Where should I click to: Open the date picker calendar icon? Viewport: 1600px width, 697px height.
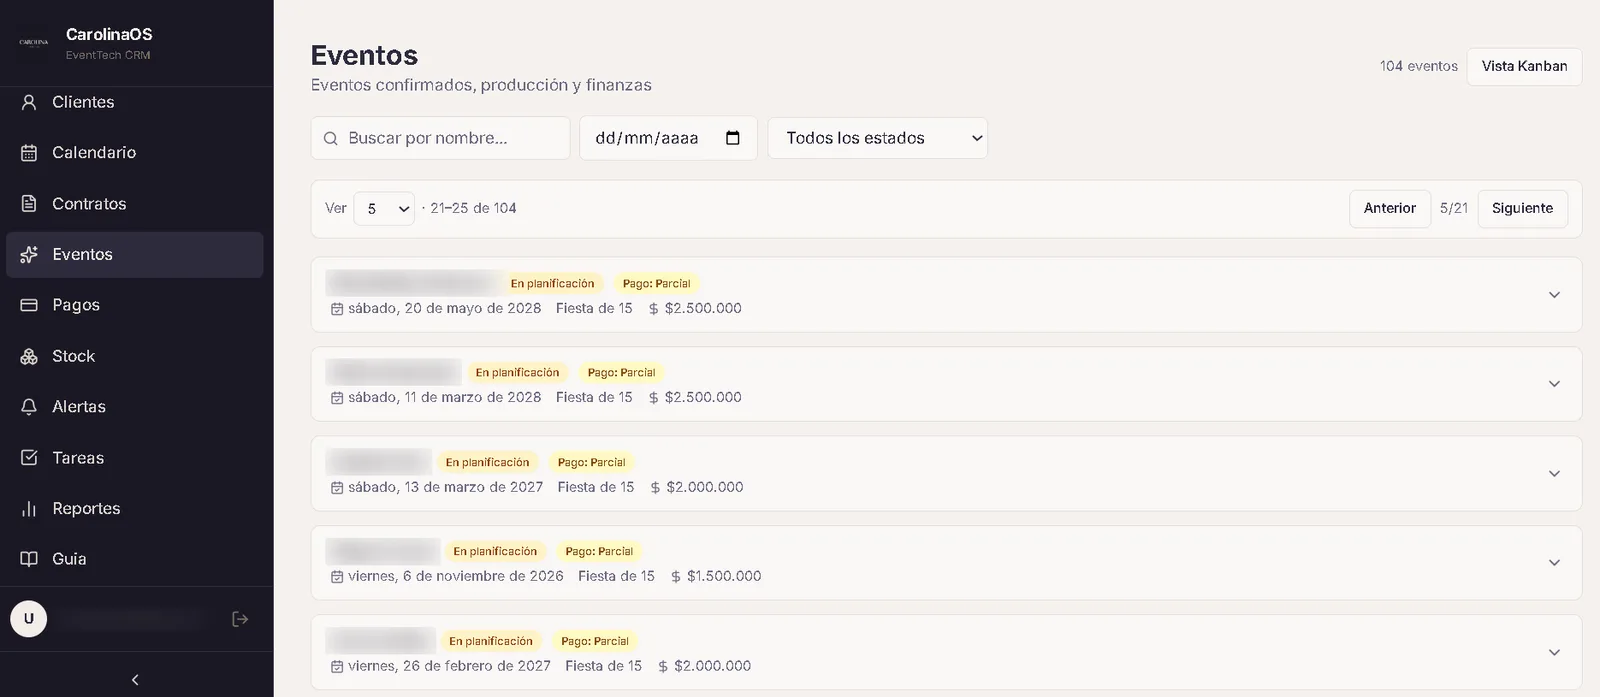click(x=733, y=138)
